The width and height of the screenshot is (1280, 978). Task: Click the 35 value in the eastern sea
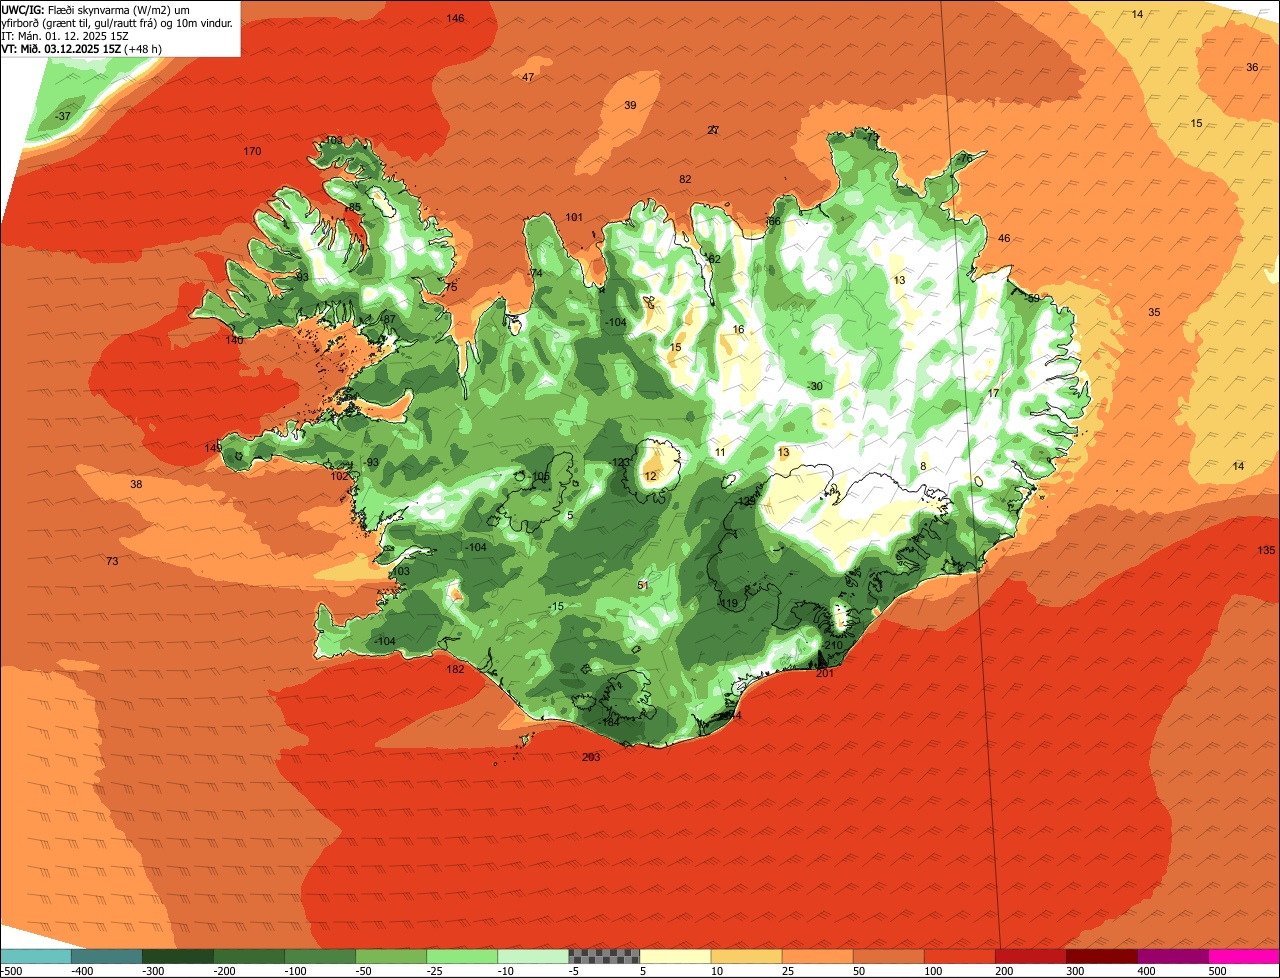click(1154, 312)
